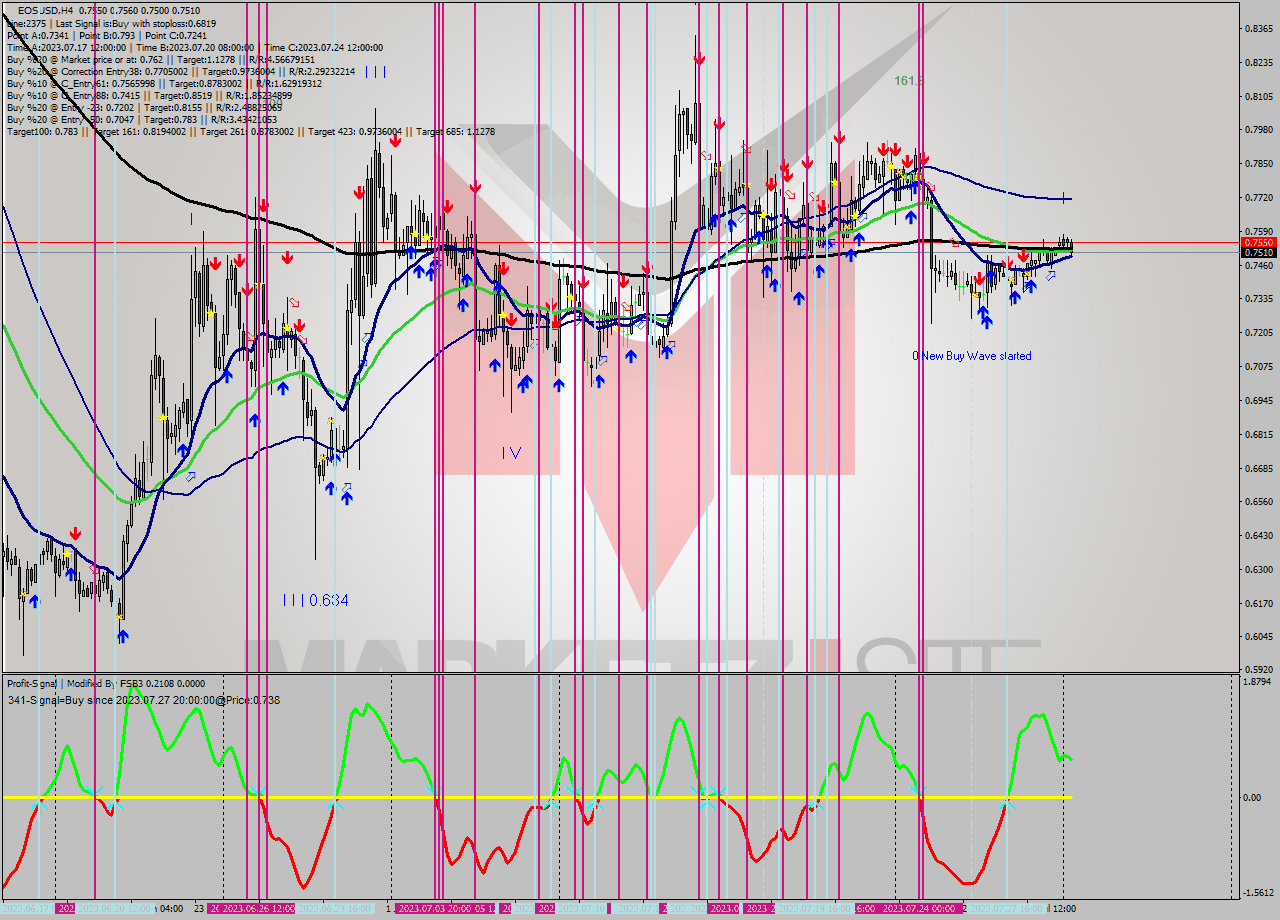1280x920 pixels.
Task: Click the 0.7335 price axis label
Action: (1258, 299)
